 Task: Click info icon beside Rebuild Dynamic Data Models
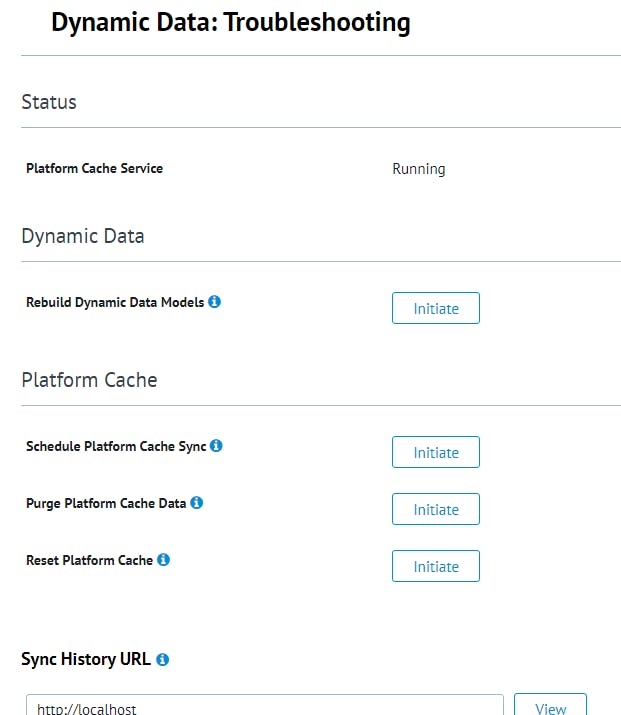(215, 302)
